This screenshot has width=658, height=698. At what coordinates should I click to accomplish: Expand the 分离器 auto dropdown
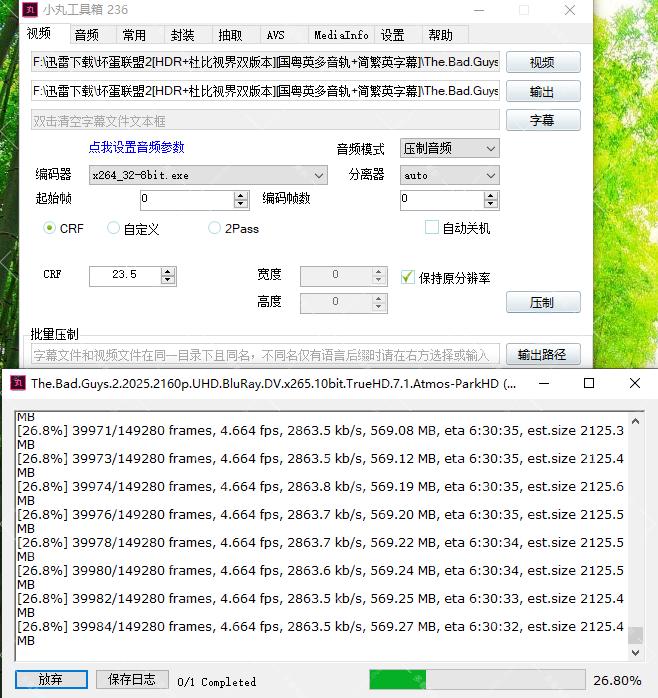(450, 175)
